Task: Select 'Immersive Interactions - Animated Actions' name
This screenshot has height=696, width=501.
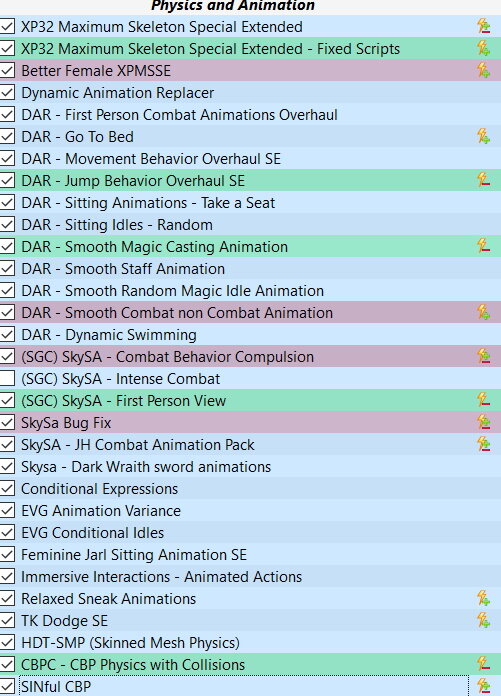Action: click(x=162, y=577)
